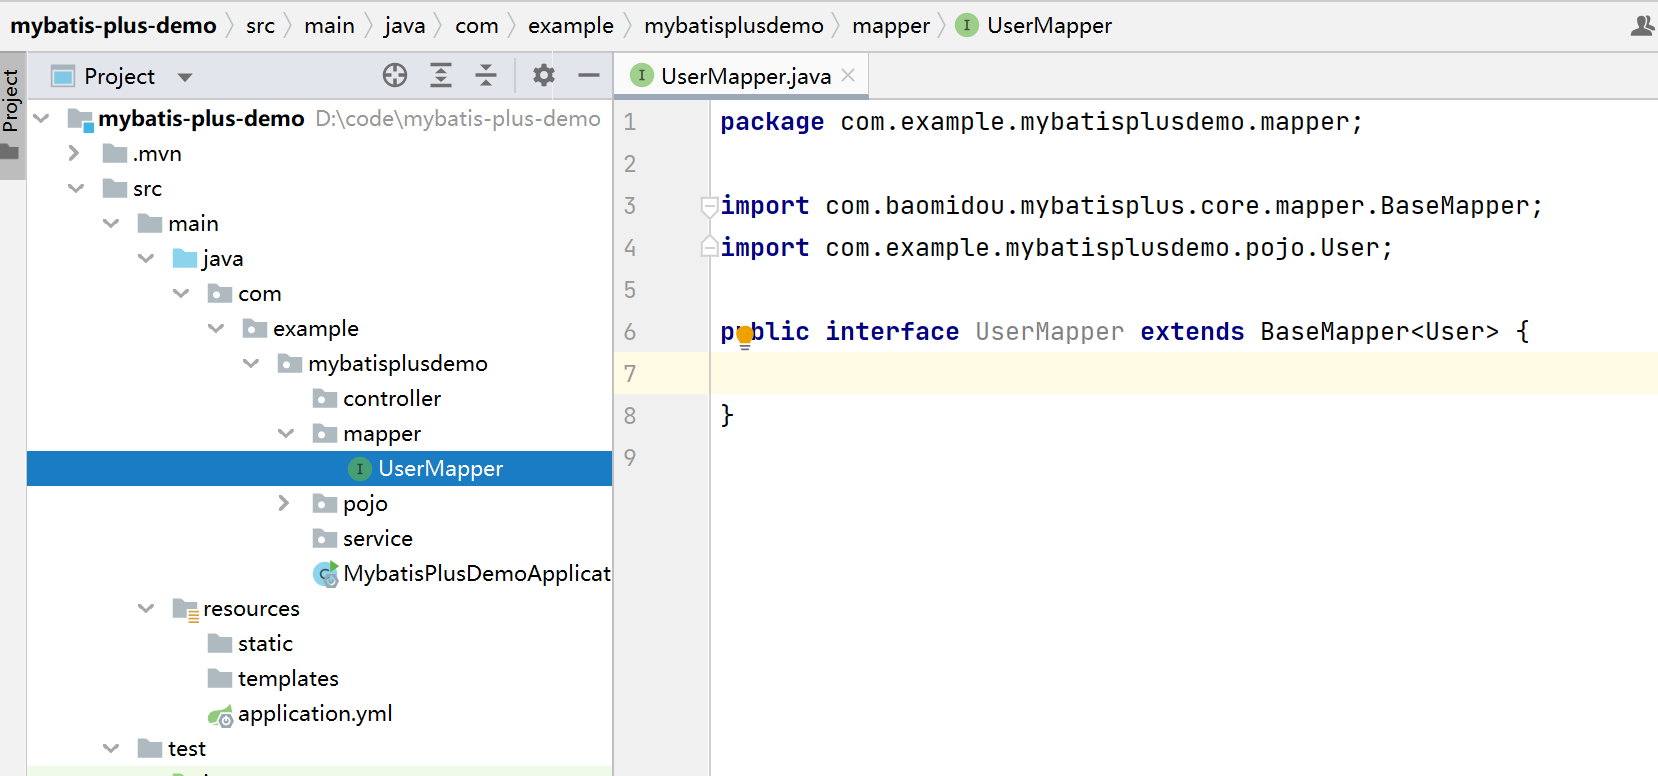Expand the pojo package
The height and width of the screenshot is (776, 1658).
tap(285, 503)
